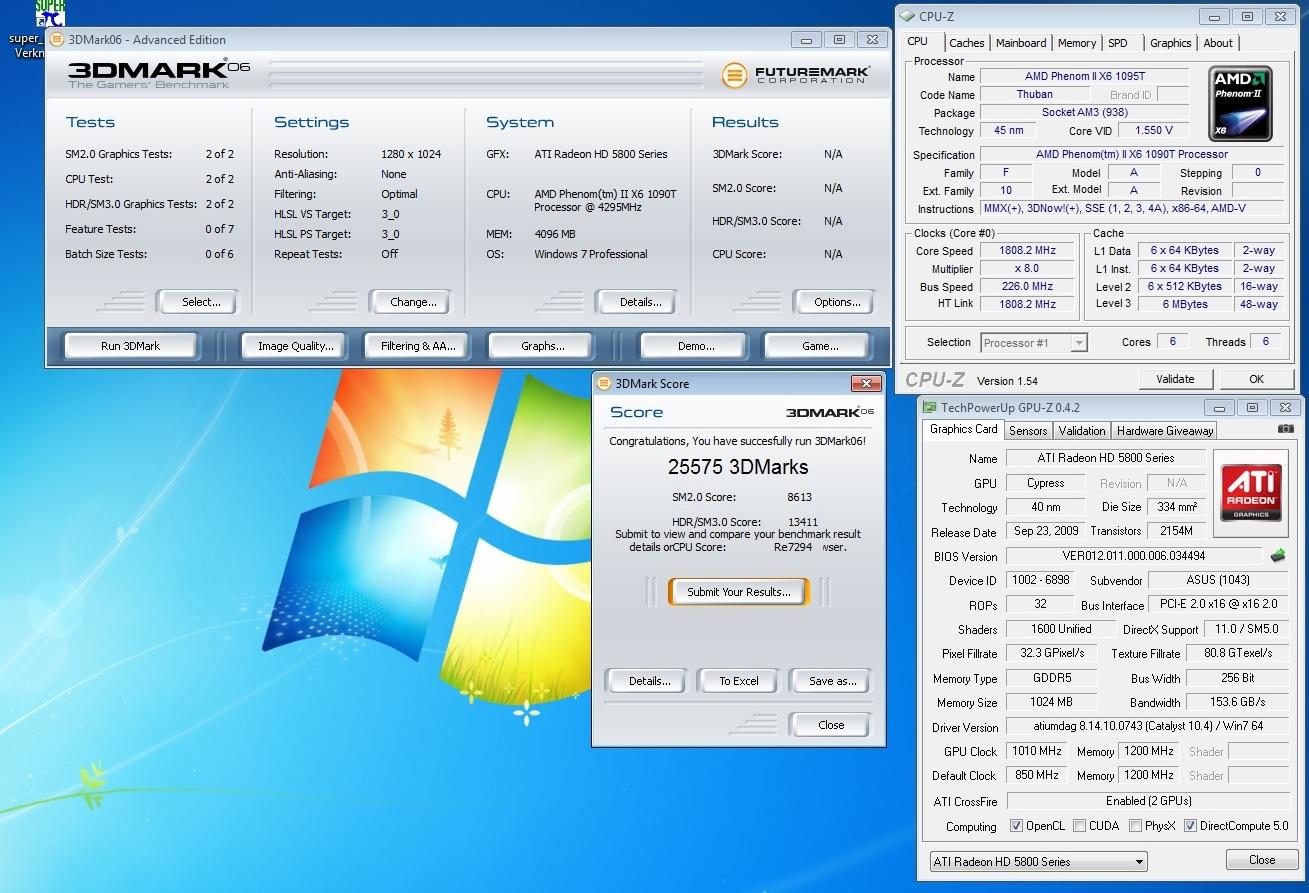Switch to the SPD tab in CPU-Z

1118,43
